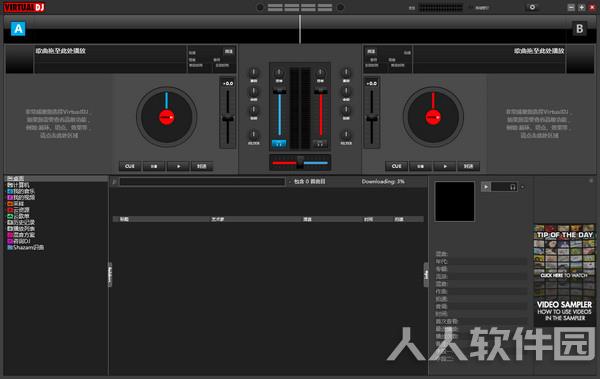Click deck A FILTER knob
600x379 pixels.
(x=254, y=134)
